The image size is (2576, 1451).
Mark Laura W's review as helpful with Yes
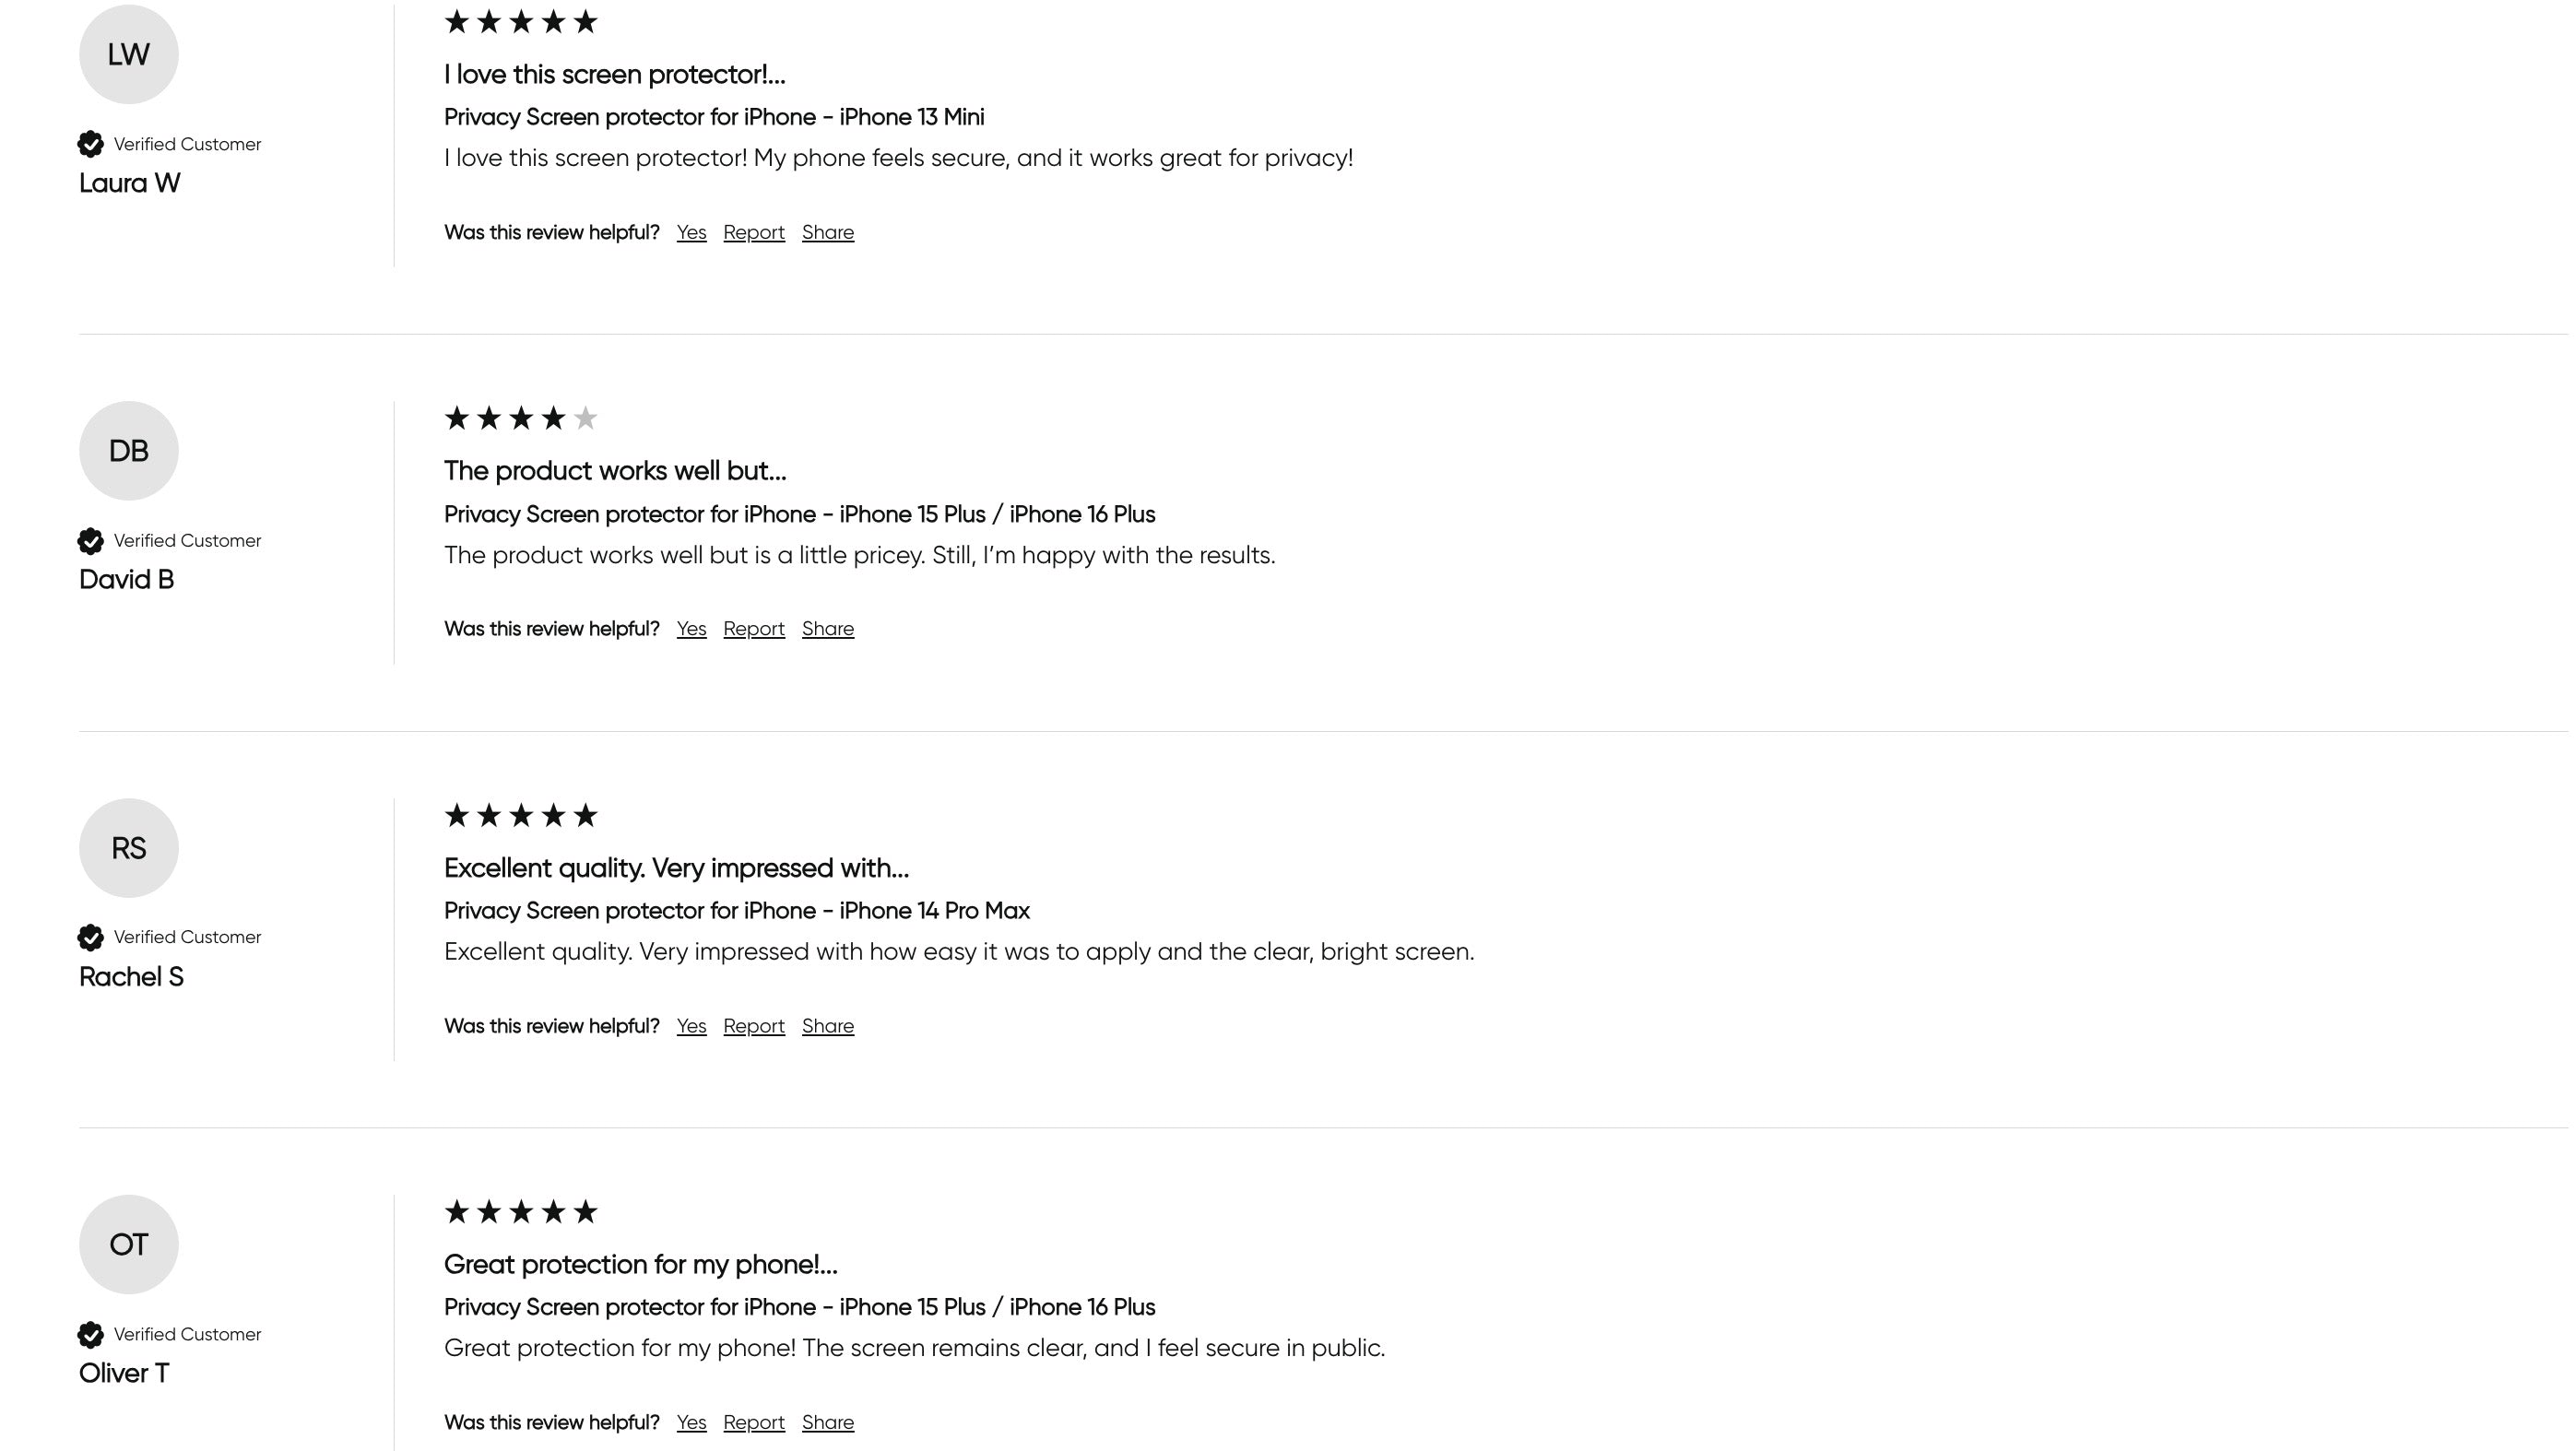[691, 232]
